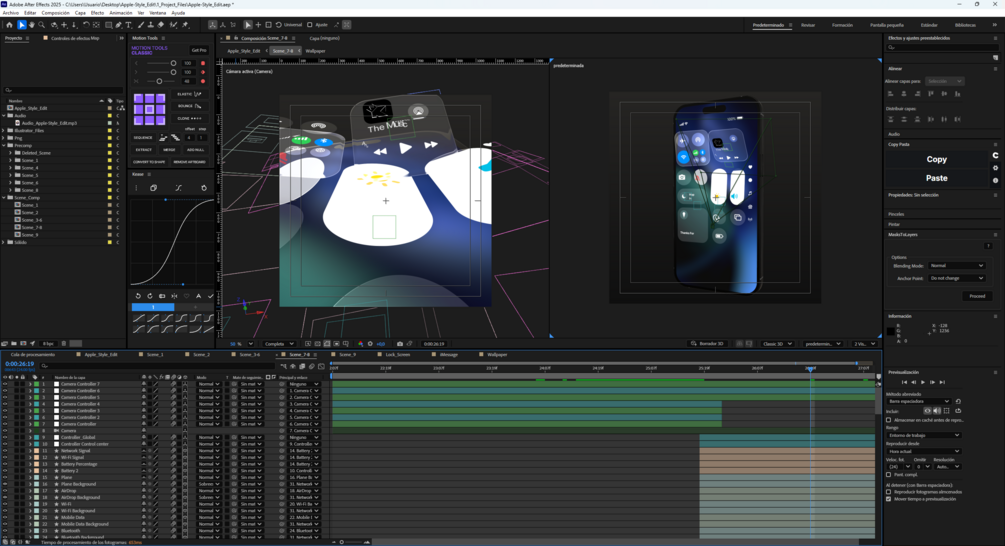The image size is (1005, 546).
Task: Choose the Type (T) text tool
Action: pyautogui.click(x=128, y=25)
